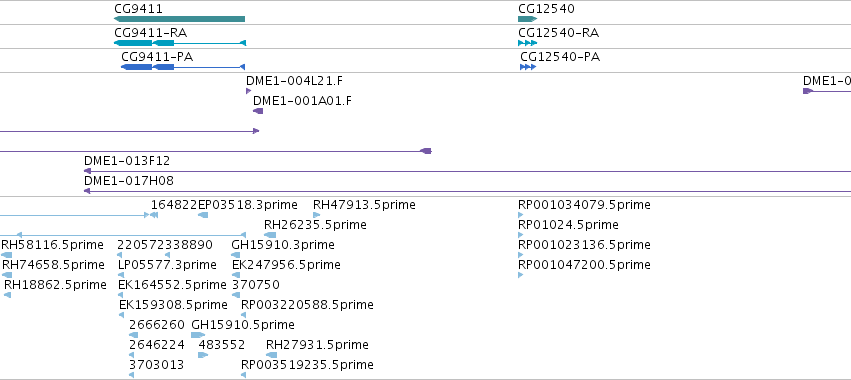Click the CG12540-RA transcript arrows
Viewport: 851px width, 380px height.
pos(528,43)
